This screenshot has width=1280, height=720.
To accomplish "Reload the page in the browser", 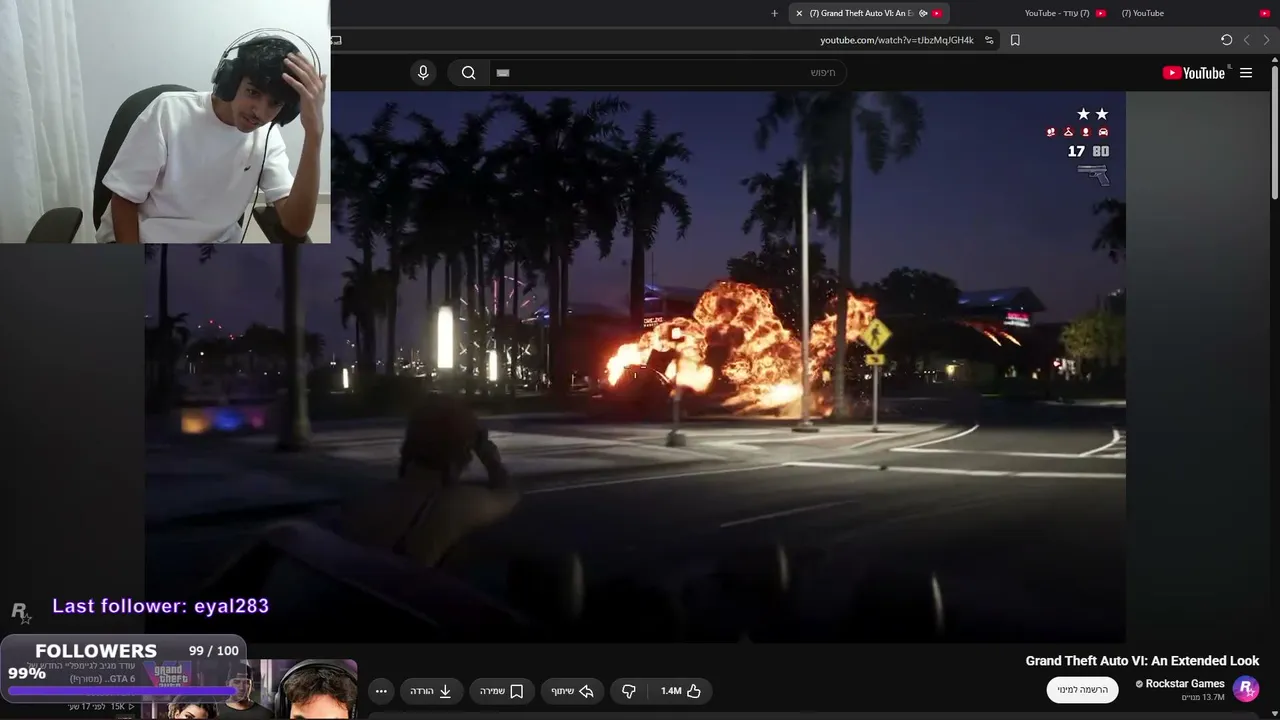I will pos(1226,40).
